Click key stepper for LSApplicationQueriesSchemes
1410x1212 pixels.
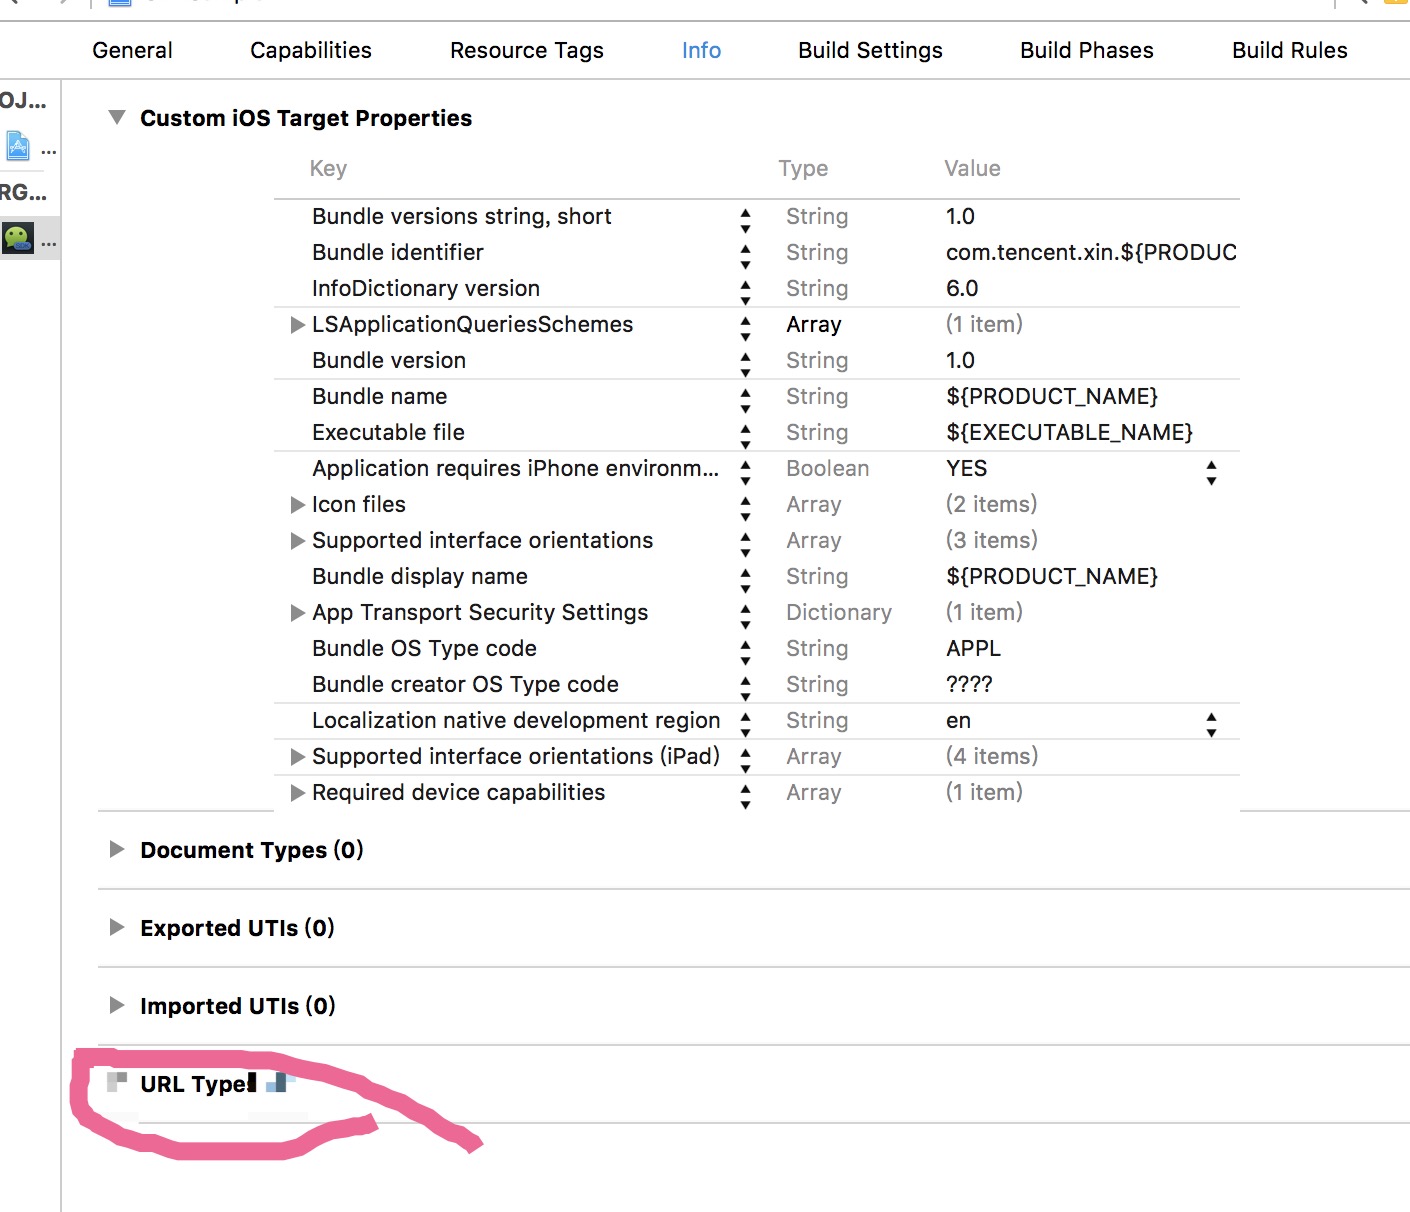(745, 328)
